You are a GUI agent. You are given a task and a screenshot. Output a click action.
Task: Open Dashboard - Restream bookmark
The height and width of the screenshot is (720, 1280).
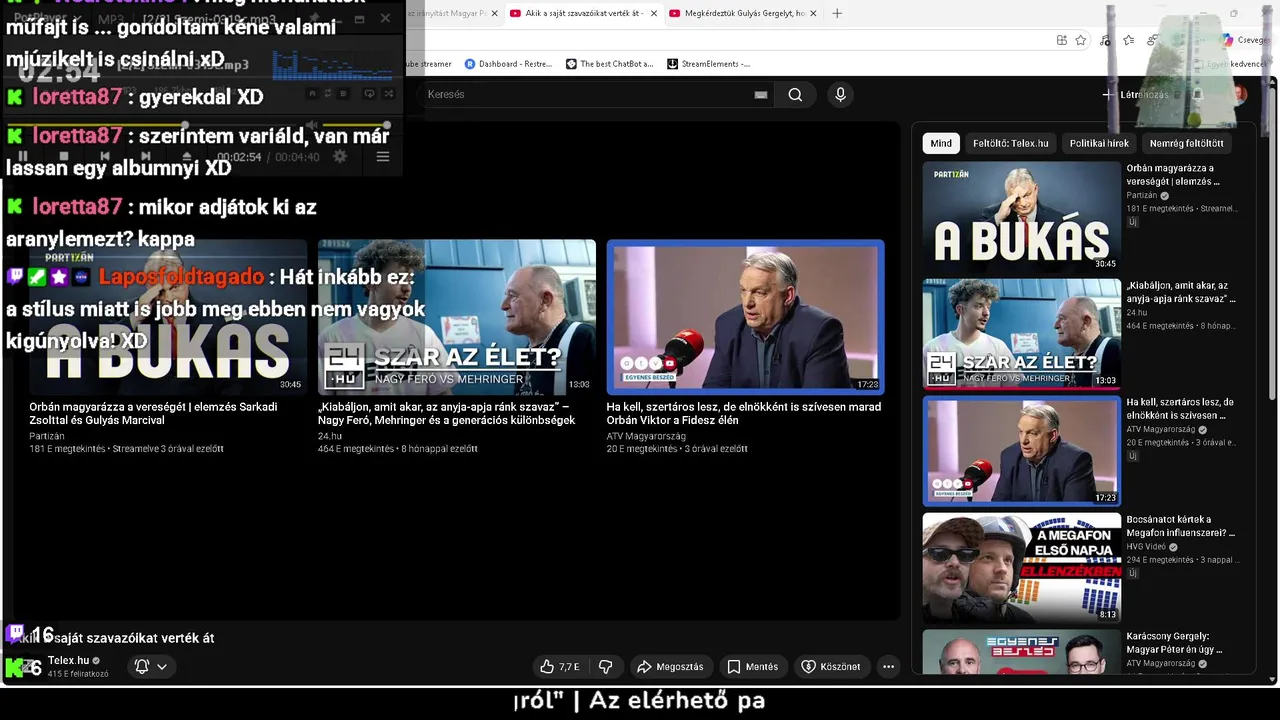508,64
